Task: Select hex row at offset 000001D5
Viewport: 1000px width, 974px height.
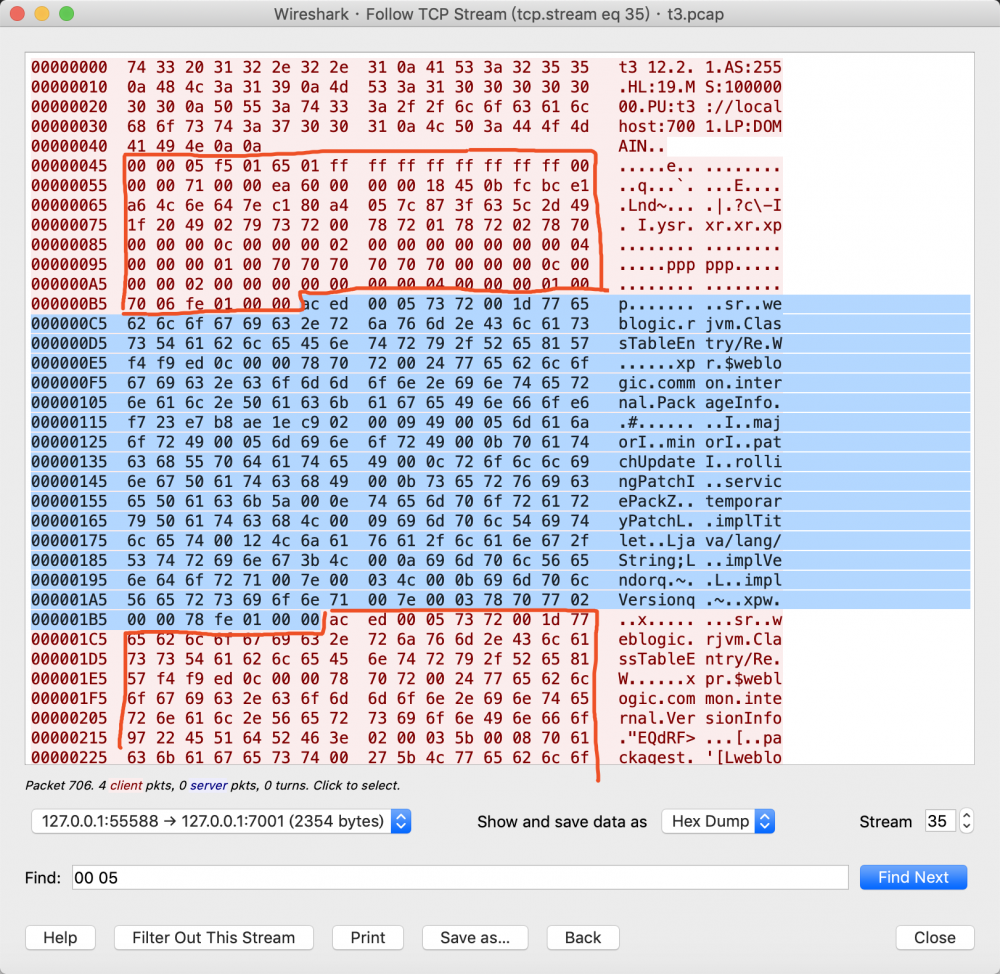Action: [x=406, y=660]
